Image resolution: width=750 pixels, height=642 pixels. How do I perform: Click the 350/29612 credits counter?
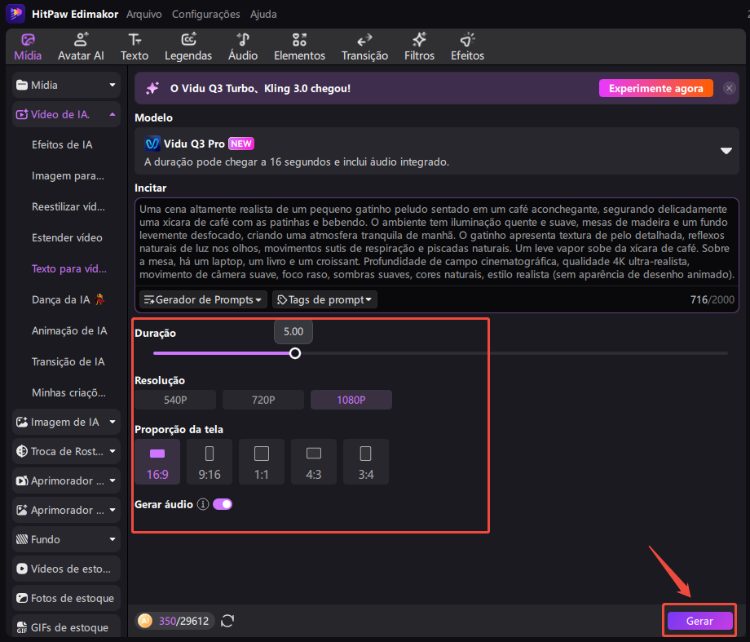184,621
